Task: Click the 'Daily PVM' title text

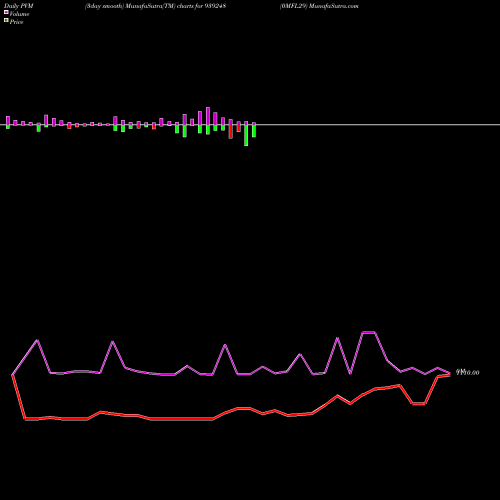Action: pyautogui.click(x=19, y=6)
